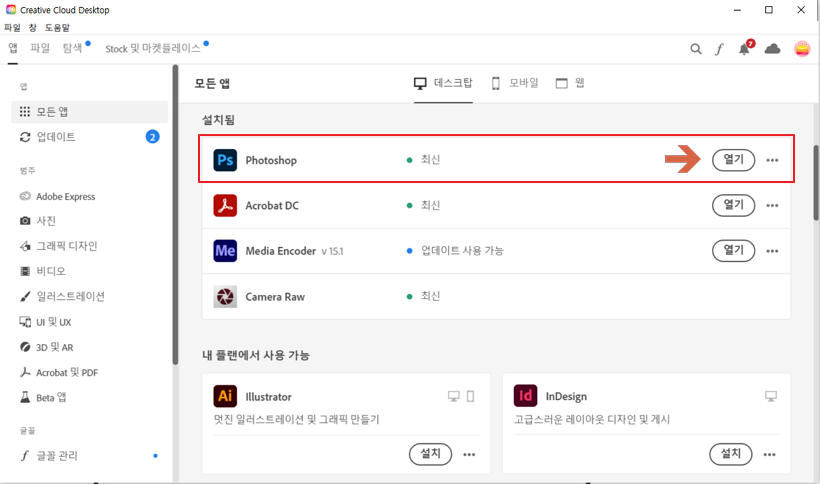
Task: Click the main panel vertical scrollbar
Action: coord(816,183)
